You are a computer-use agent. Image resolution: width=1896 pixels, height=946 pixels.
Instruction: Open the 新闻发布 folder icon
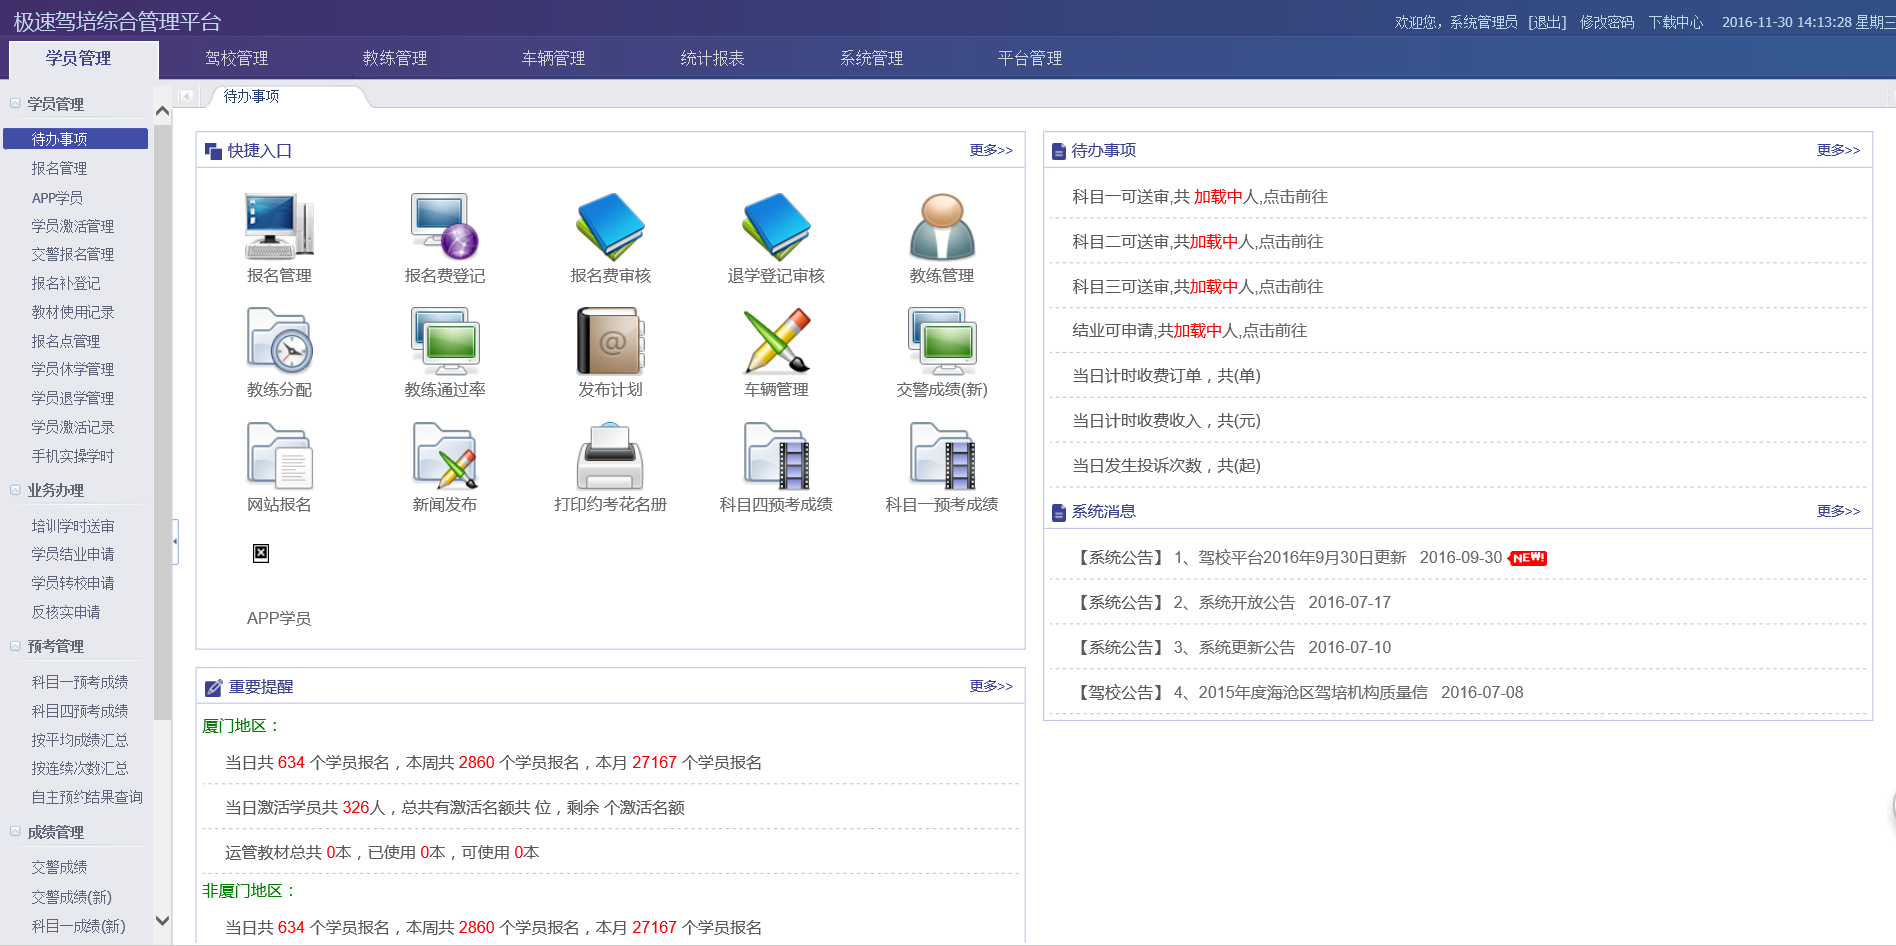coord(444,456)
